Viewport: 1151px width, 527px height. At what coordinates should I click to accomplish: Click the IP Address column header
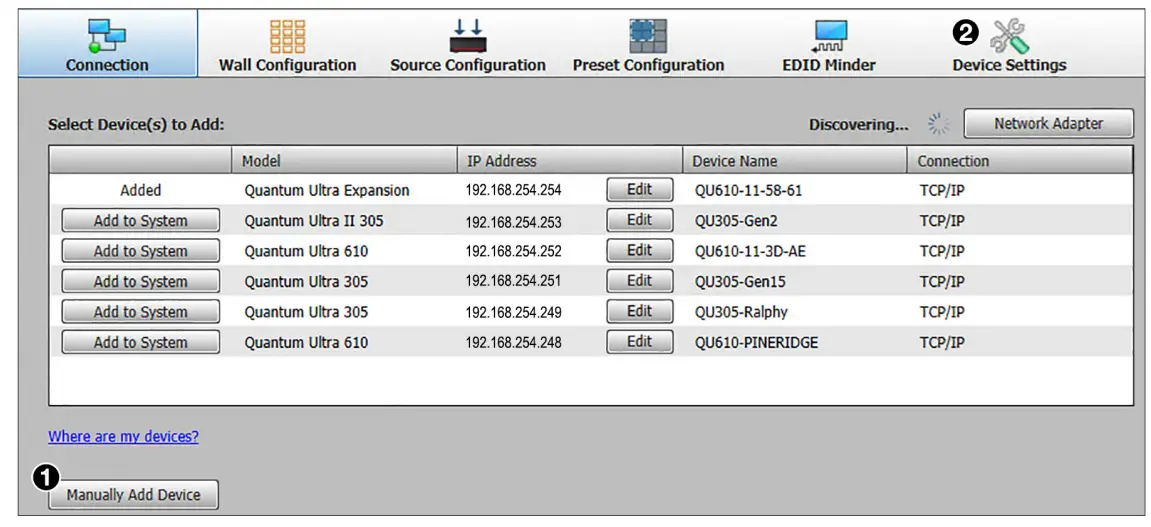tap(569, 161)
